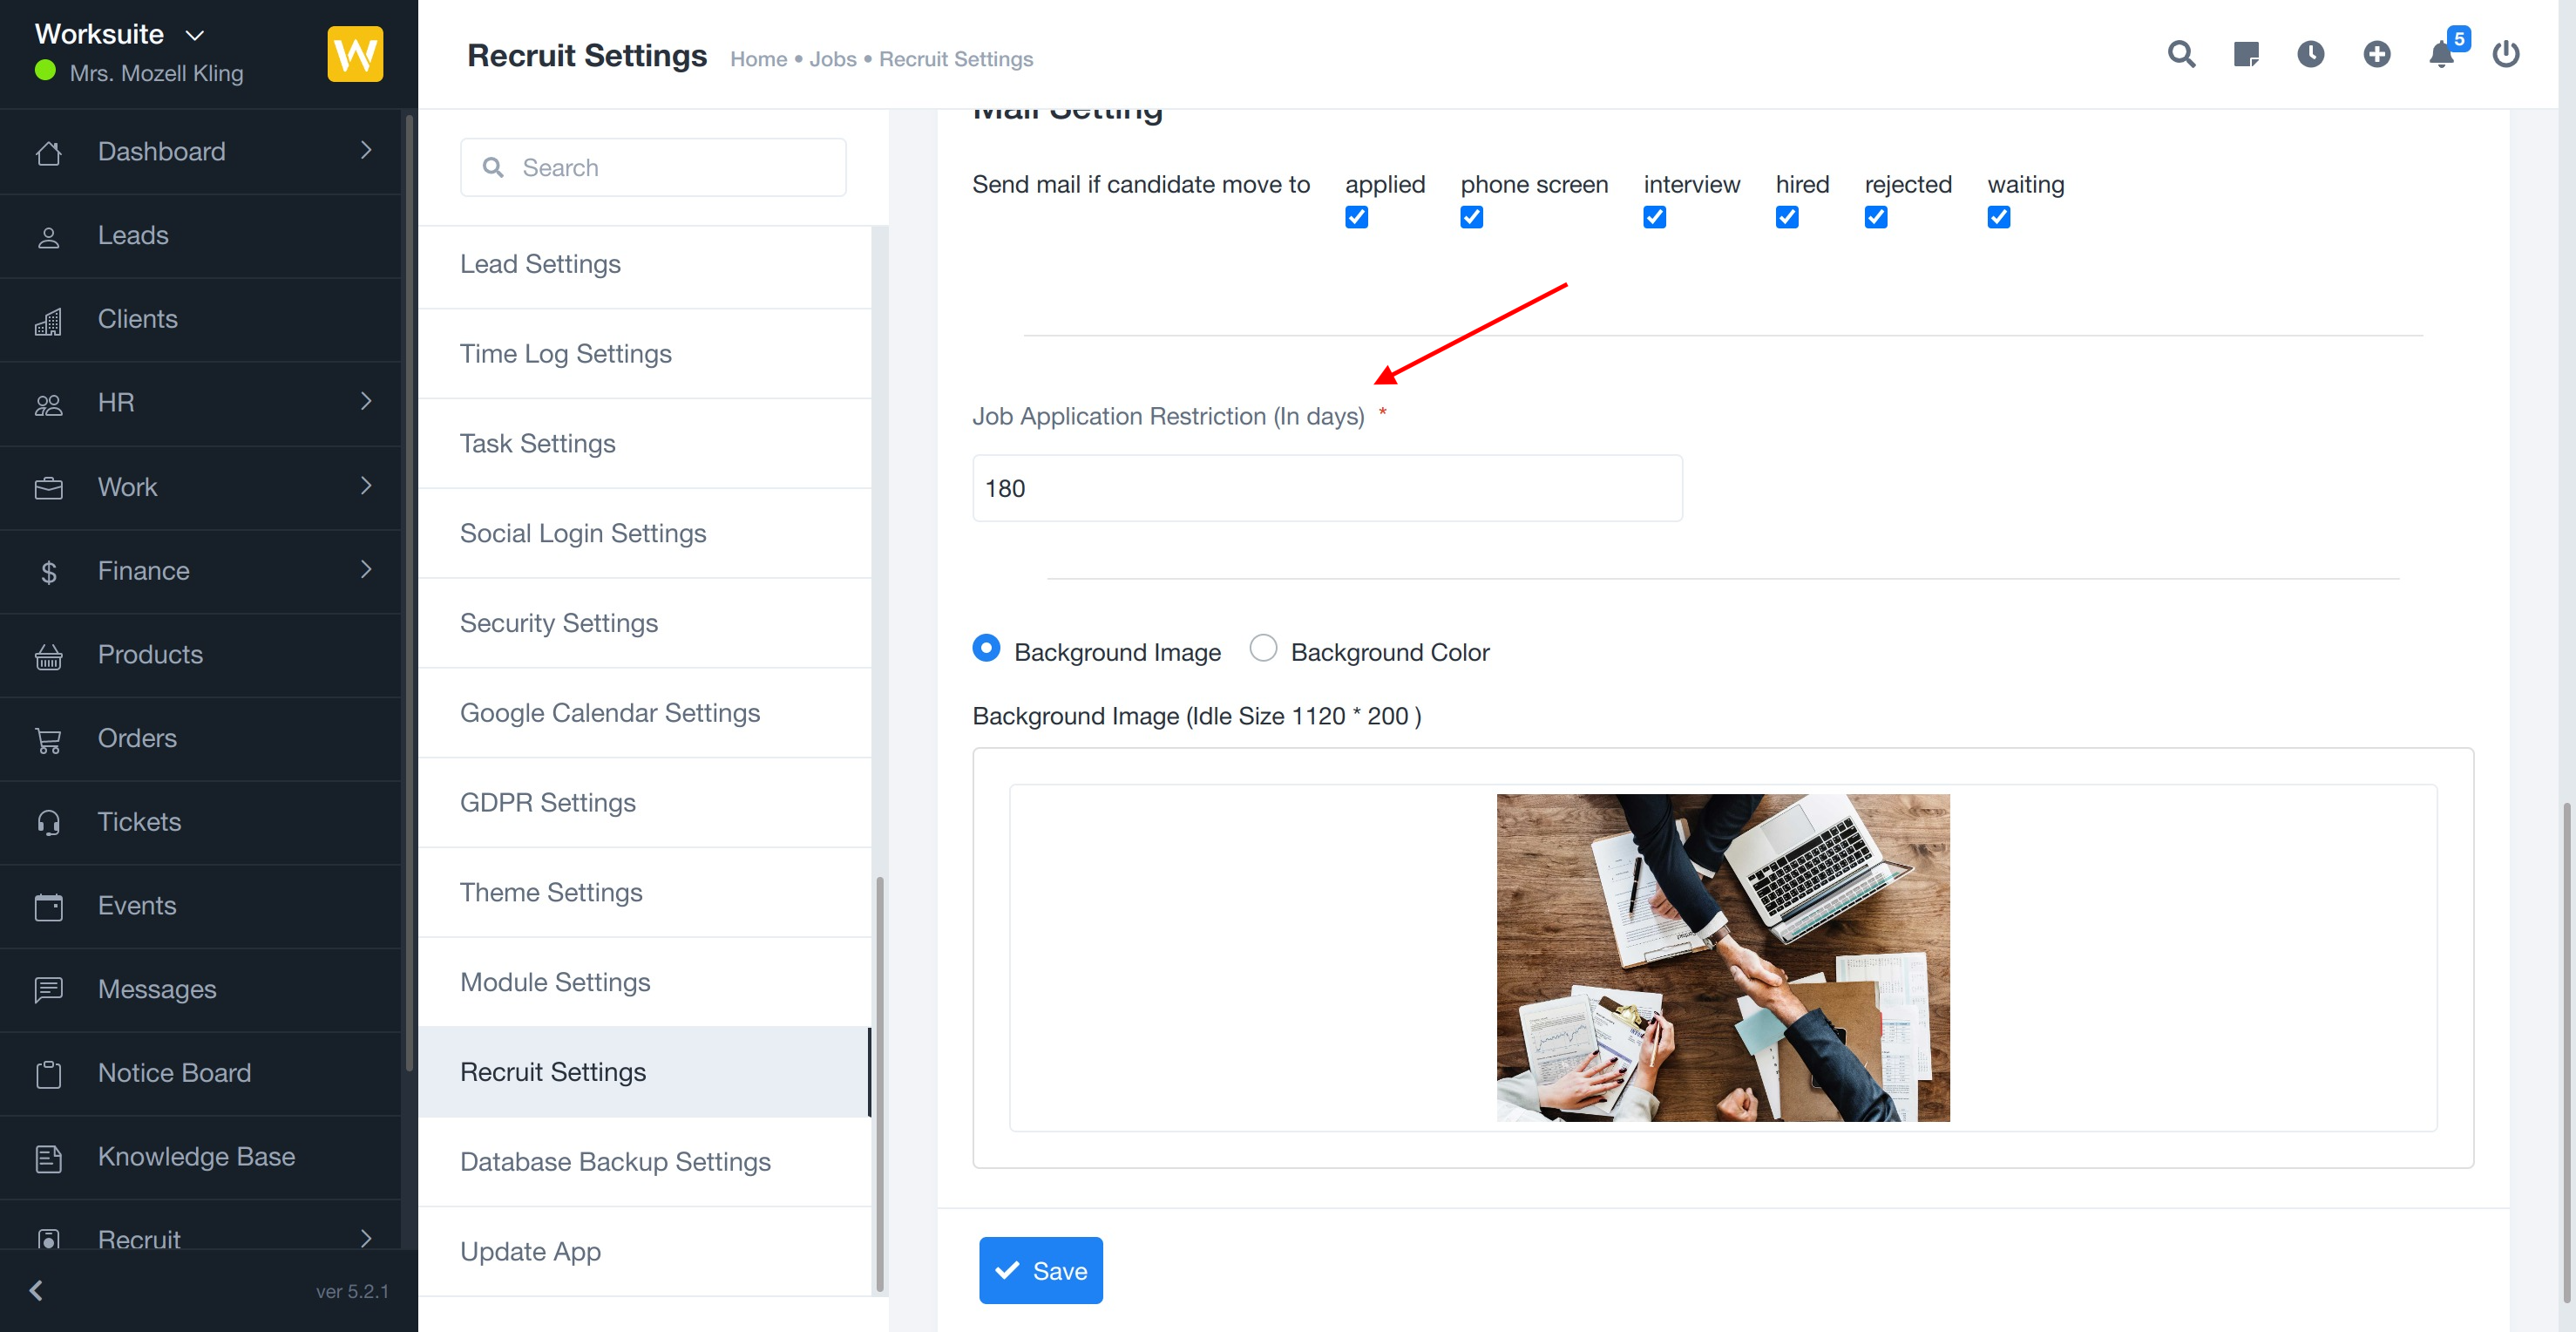The image size is (2576, 1332).
Task: Follow the Jobs breadcrumb link
Action: (x=832, y=59)
